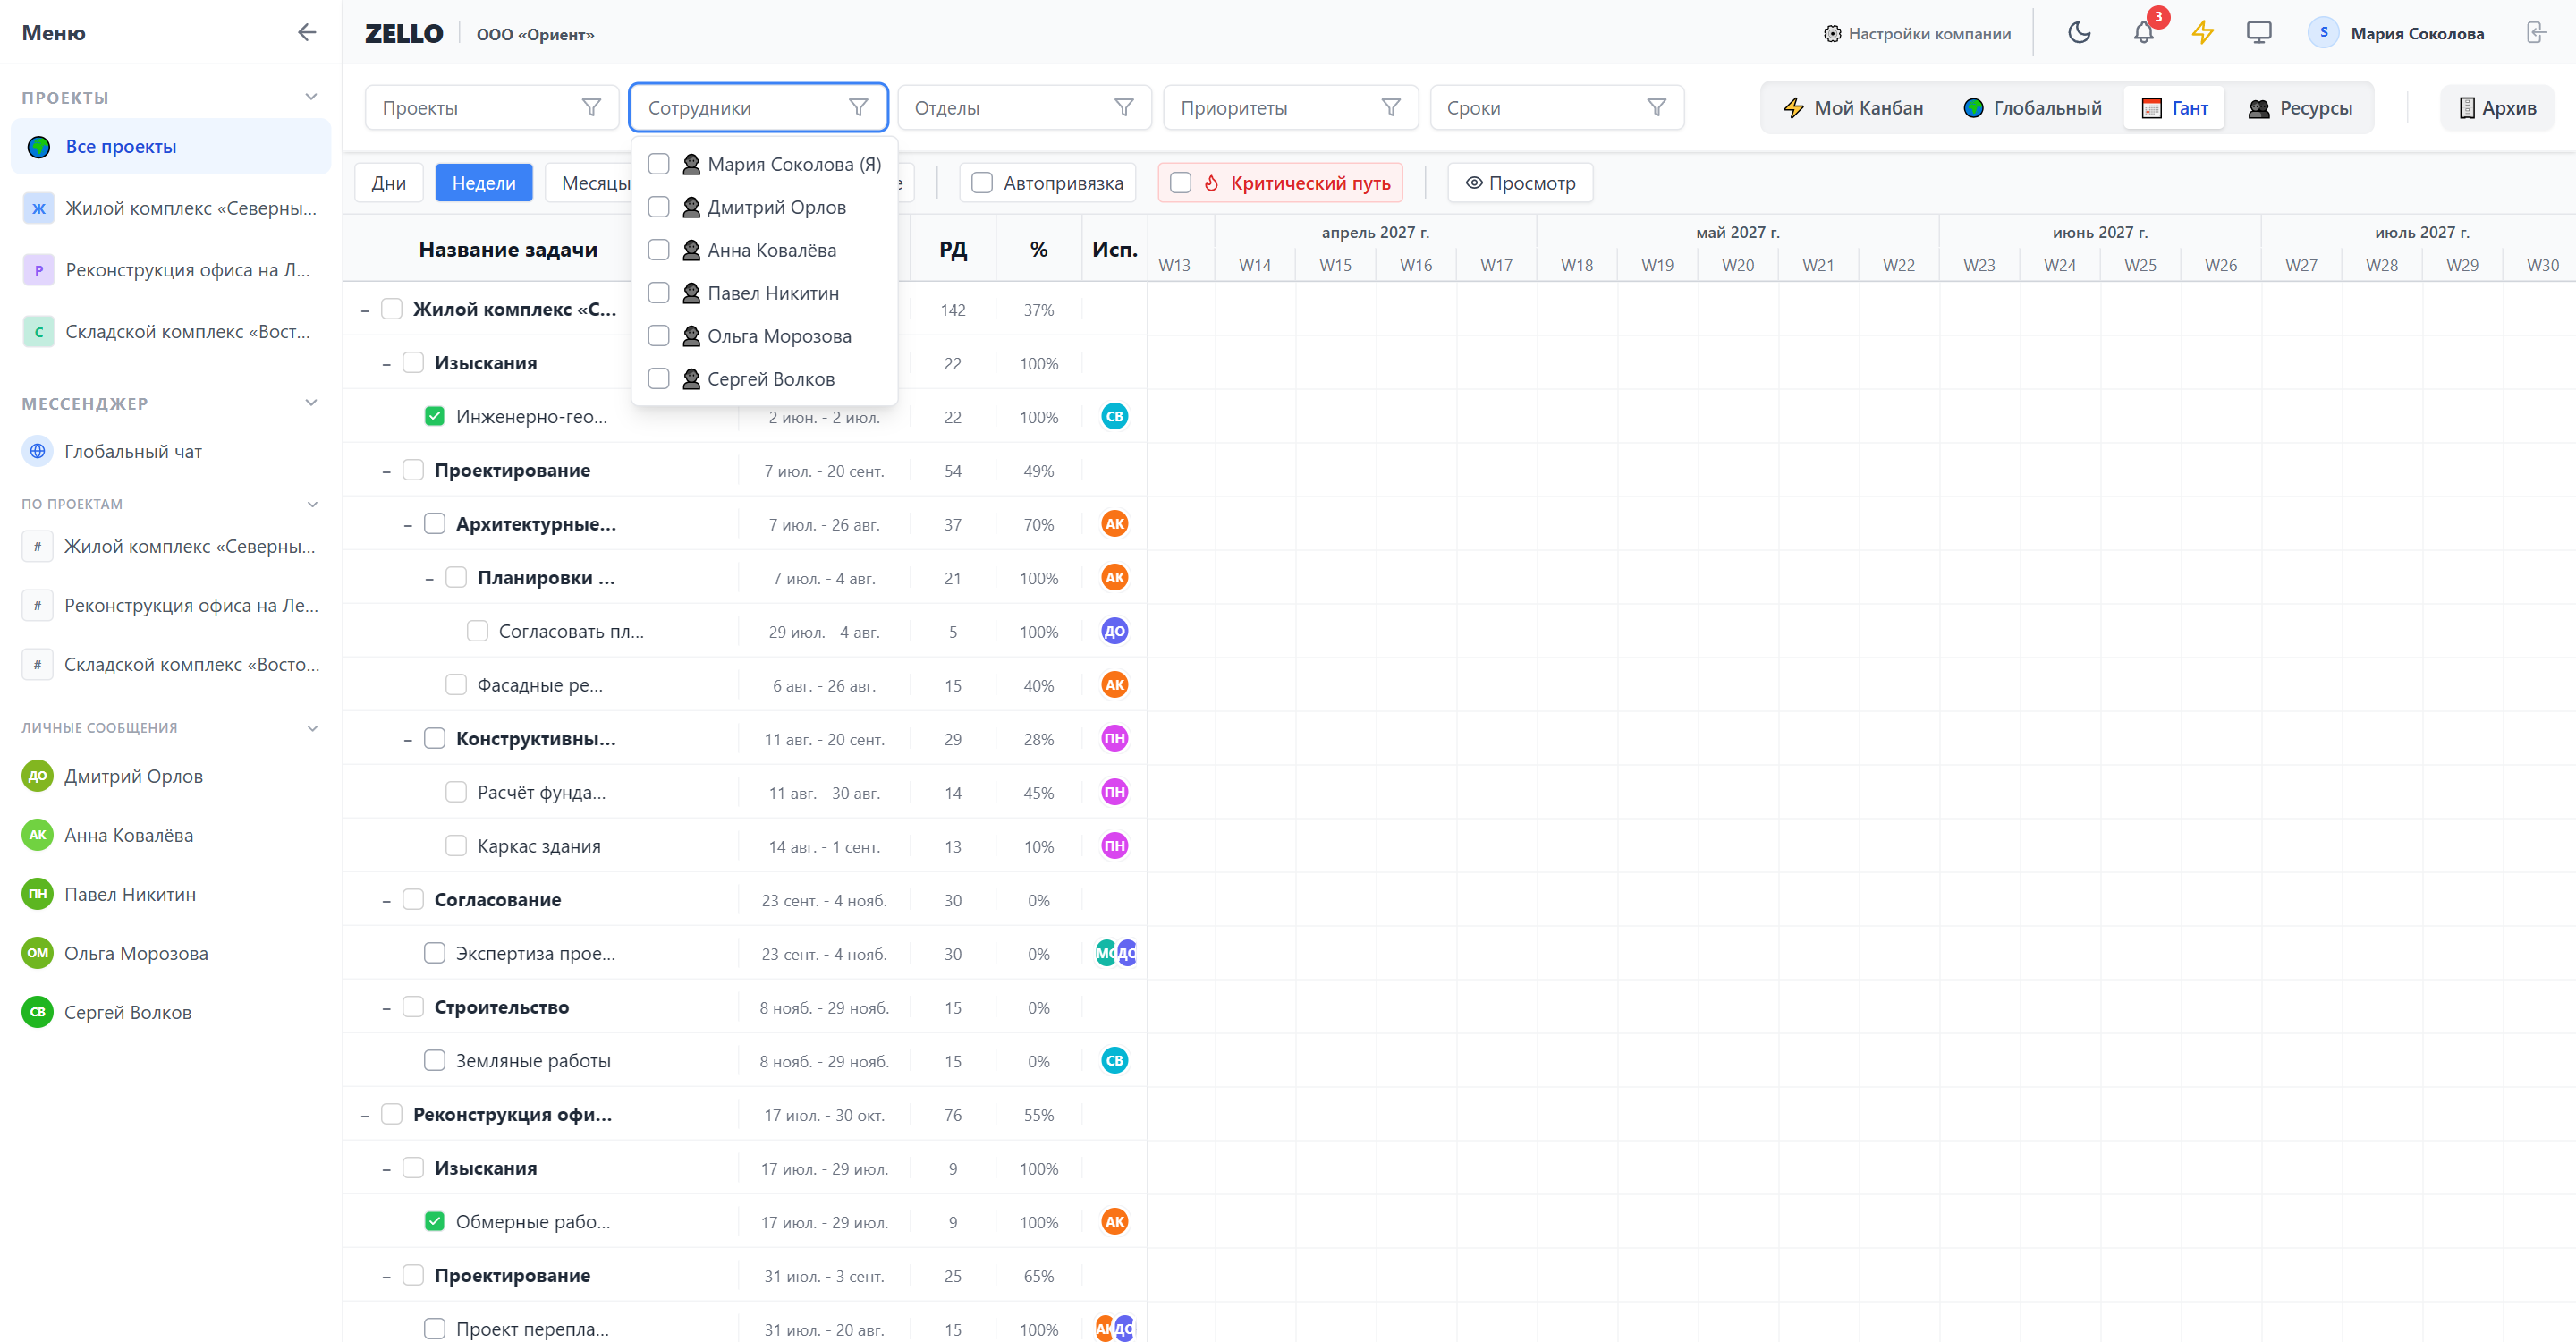Collapse the ПРОЕКТЫ sidebar section

[311, 97]
